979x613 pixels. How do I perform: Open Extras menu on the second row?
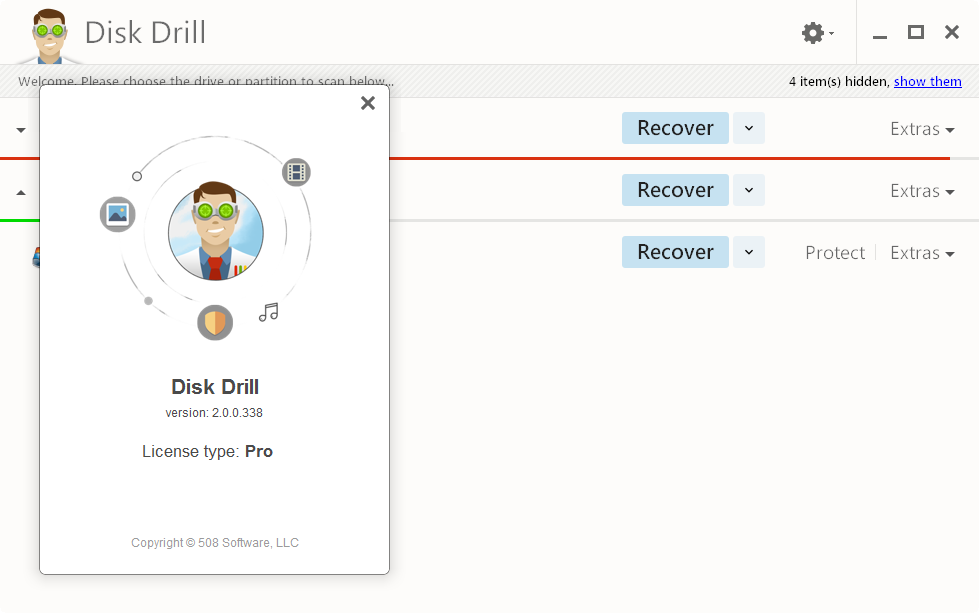click(x=922, y=191)
